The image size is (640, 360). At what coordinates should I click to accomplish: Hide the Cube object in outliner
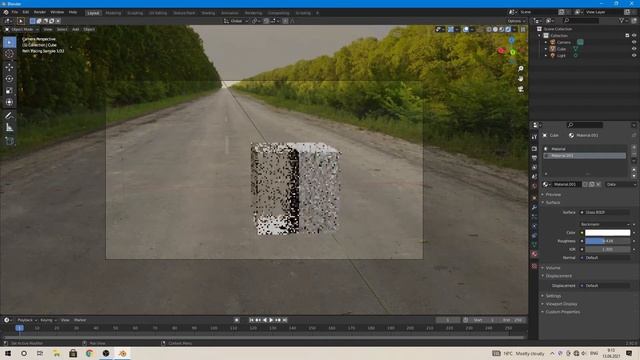coord(634,49)
